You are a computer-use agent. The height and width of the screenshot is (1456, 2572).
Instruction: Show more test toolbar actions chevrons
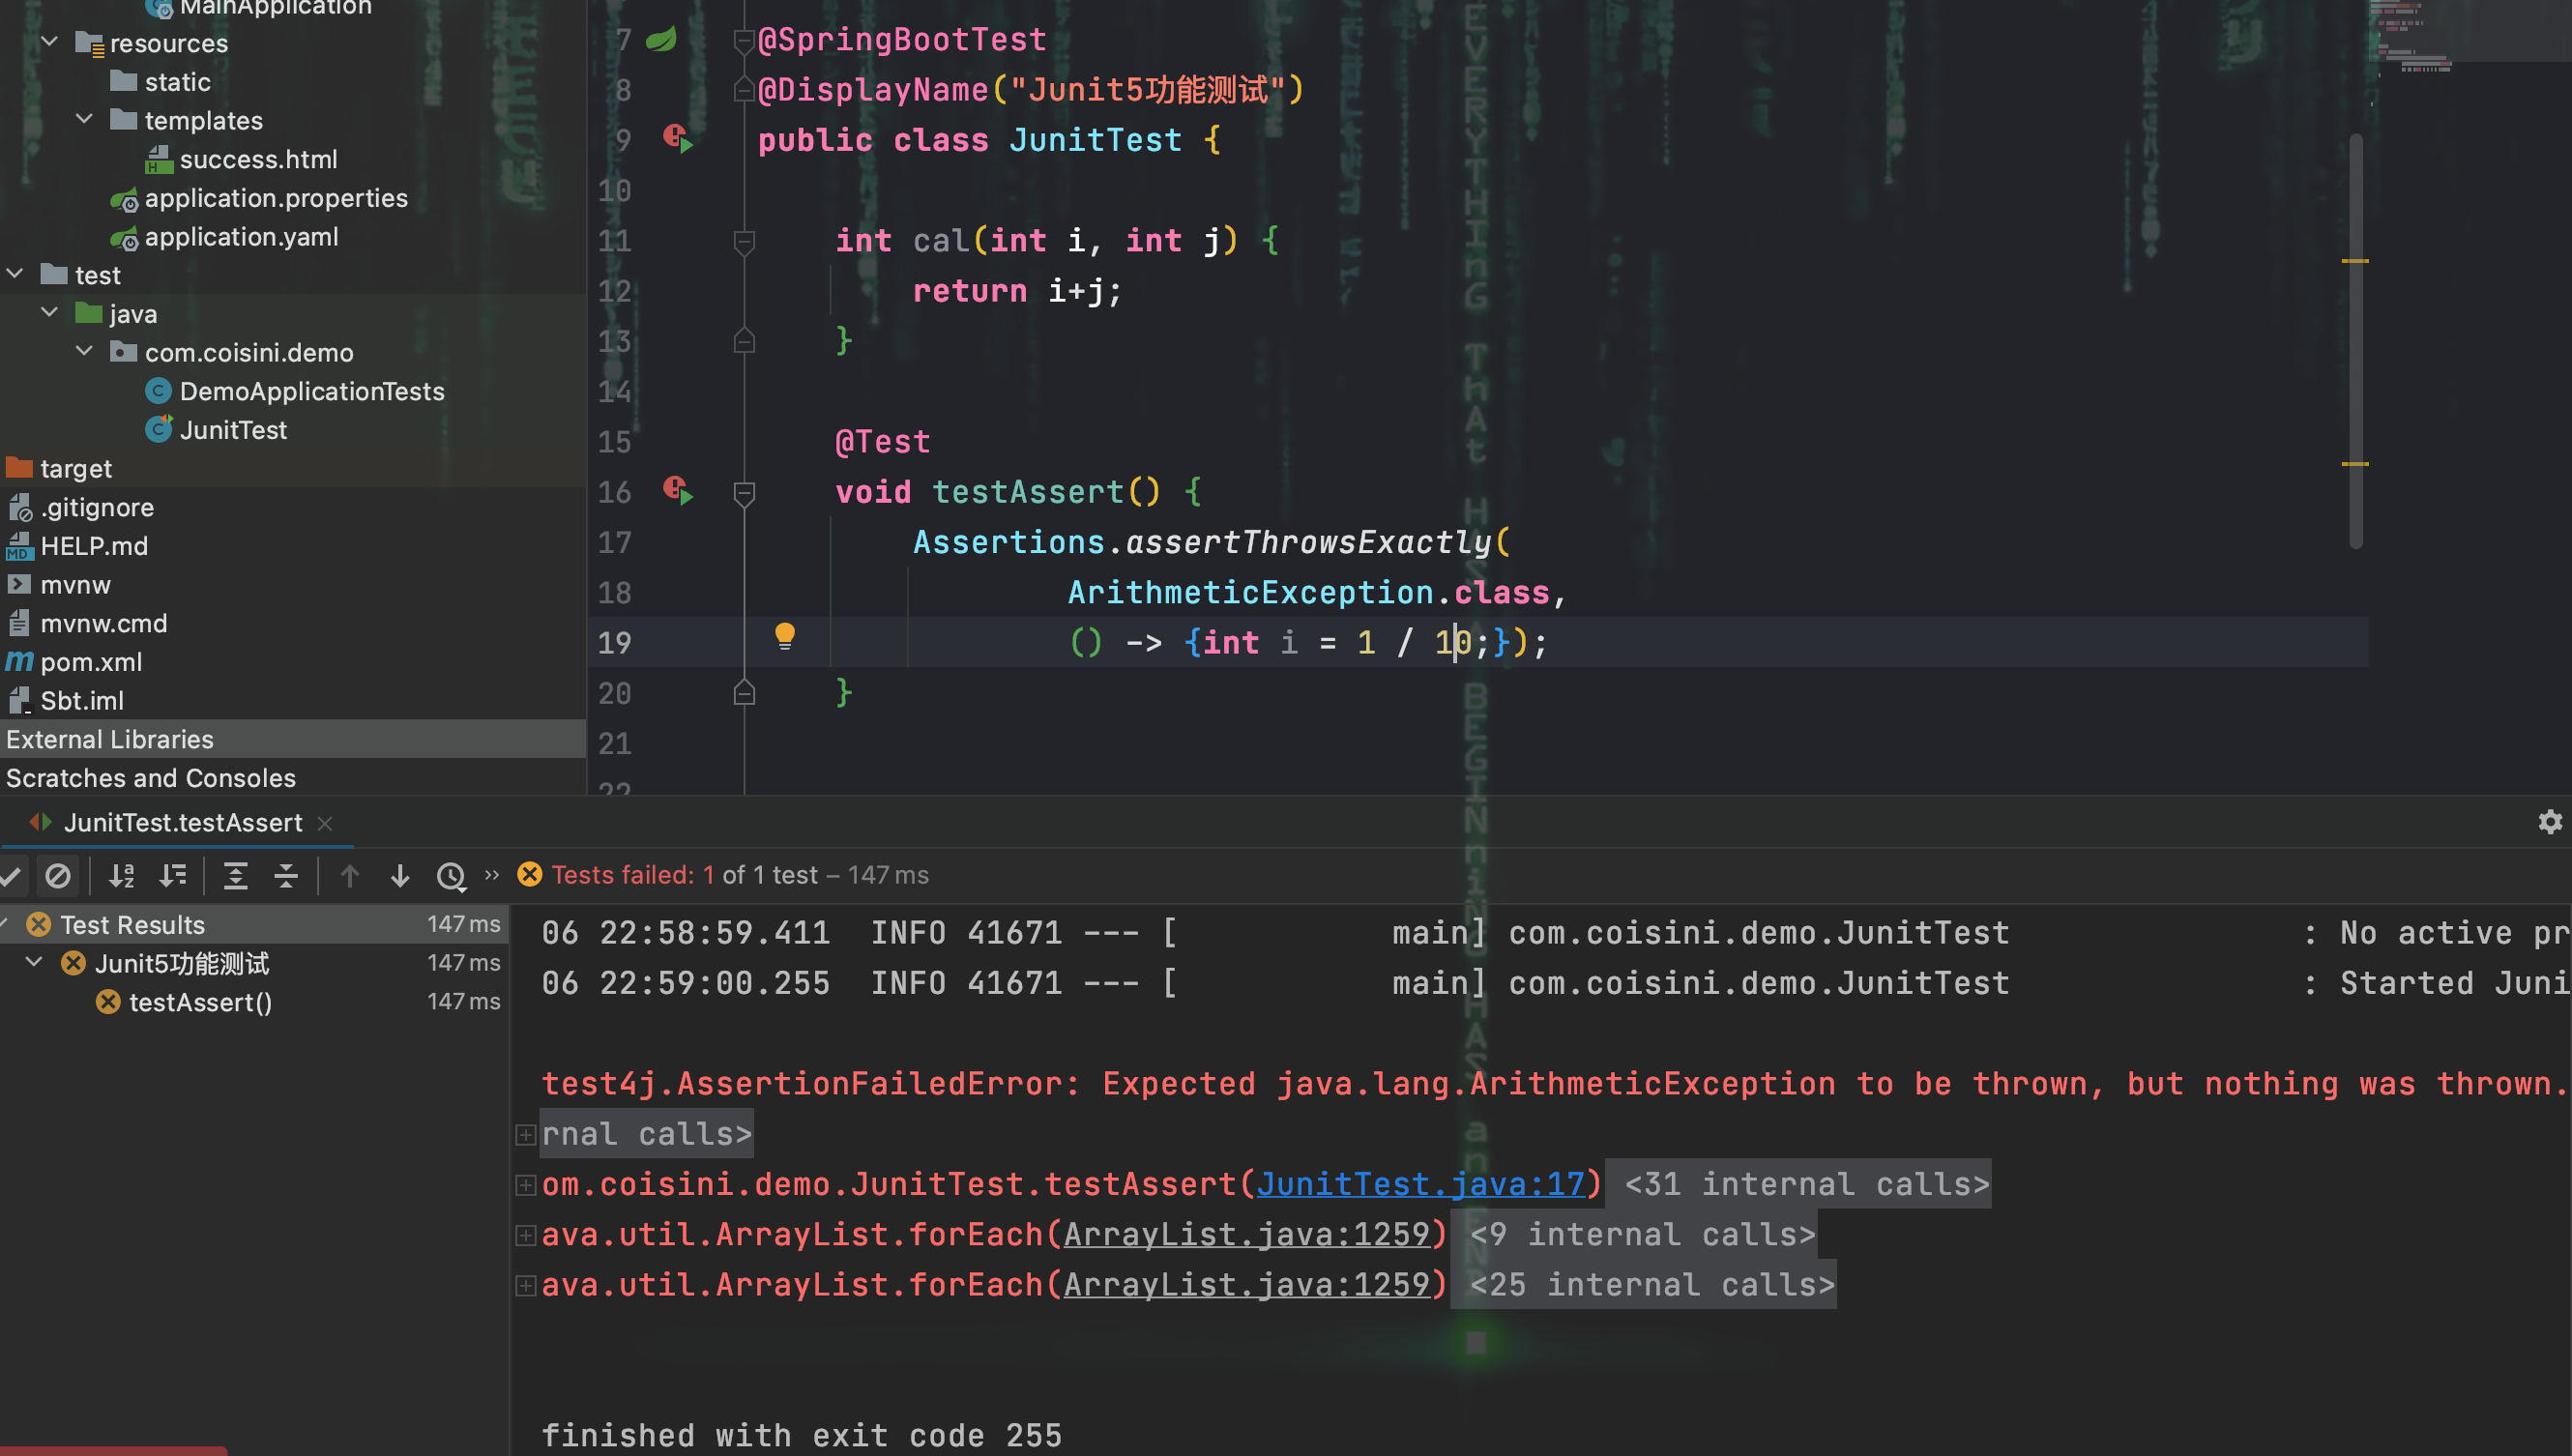[x=491, y=875]
